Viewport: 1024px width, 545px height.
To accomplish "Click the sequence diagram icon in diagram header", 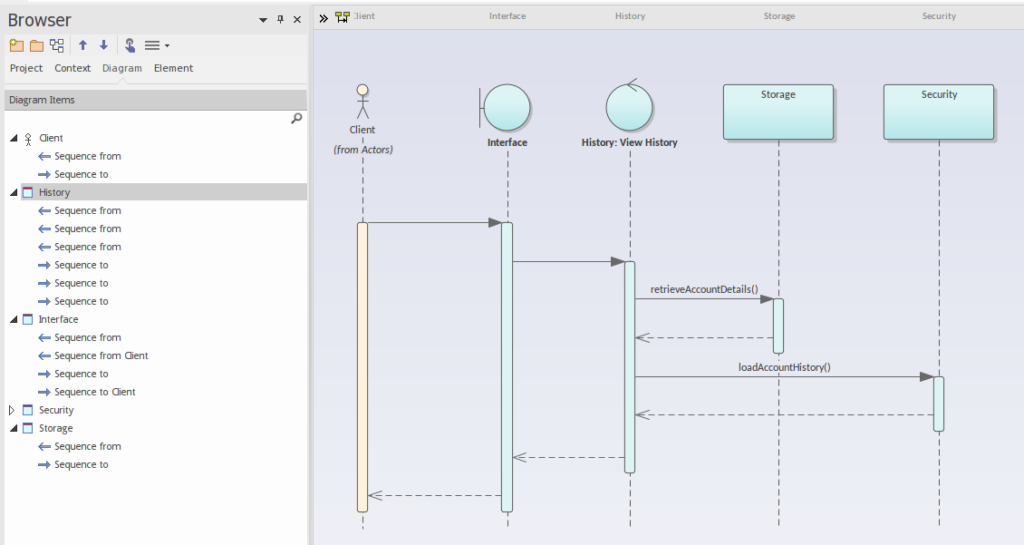I will pos(343,17).
